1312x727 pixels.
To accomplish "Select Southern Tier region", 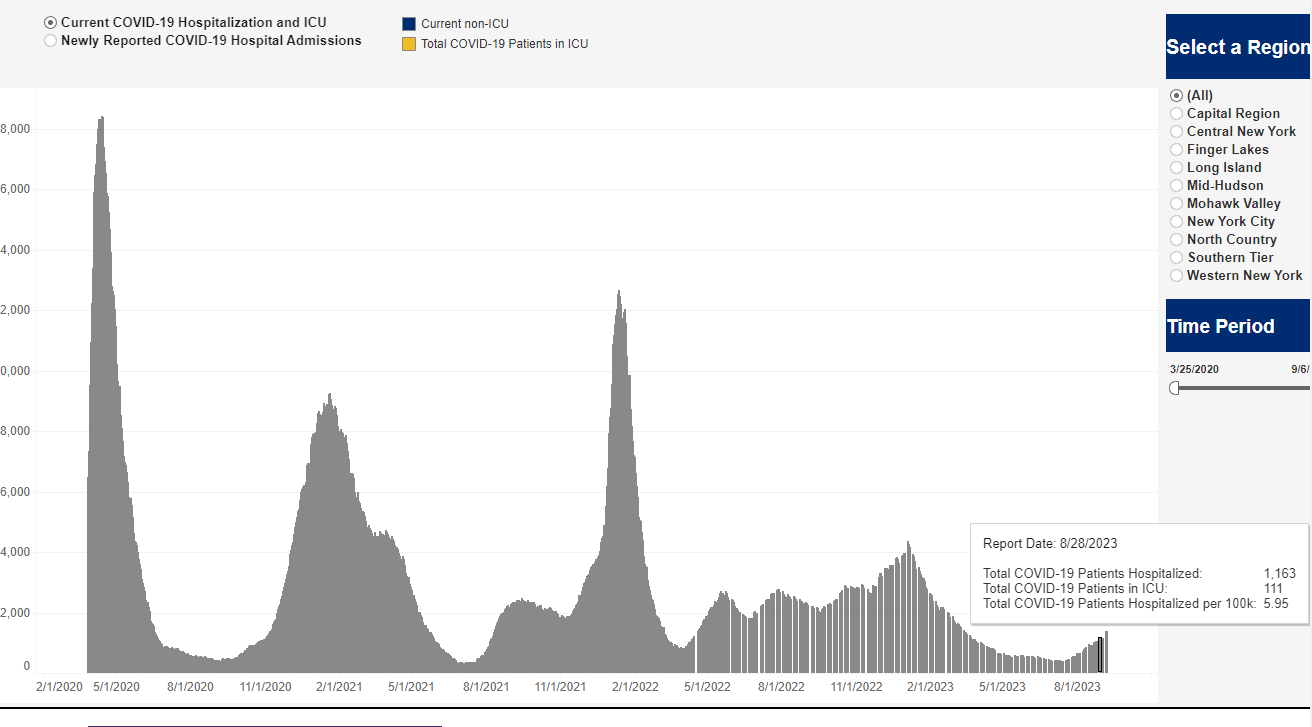I will 1176,258.
